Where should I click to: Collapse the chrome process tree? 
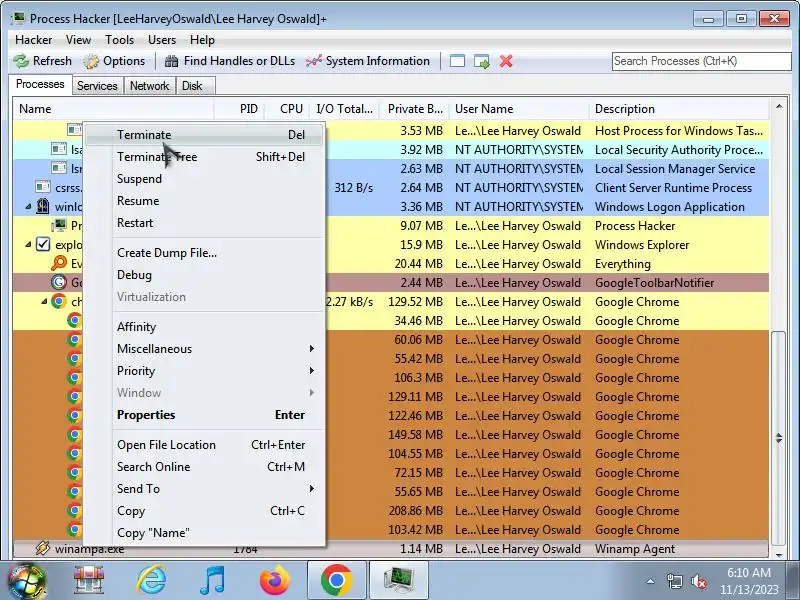pyautogui.click(x=44, y=302)
